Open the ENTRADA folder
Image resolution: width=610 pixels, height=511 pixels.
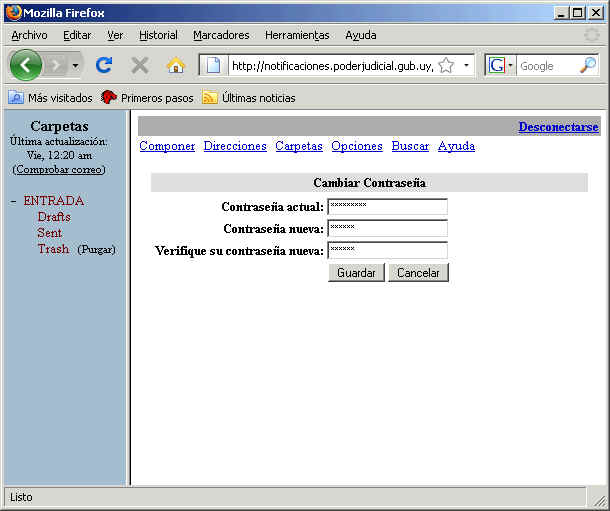pos(54,201)
